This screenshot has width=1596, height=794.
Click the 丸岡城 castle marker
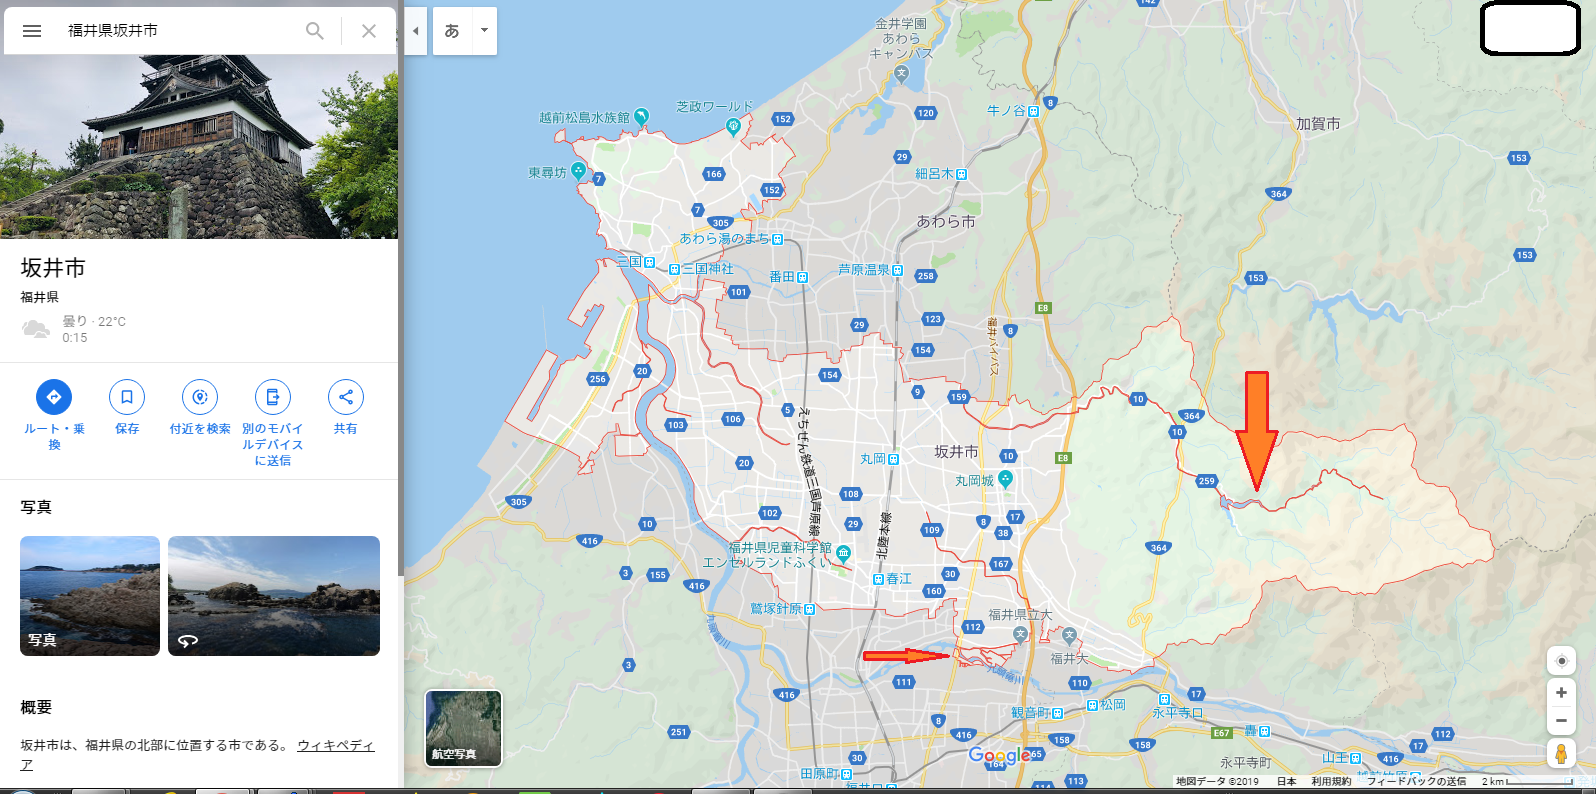[x=1006, y=479]
